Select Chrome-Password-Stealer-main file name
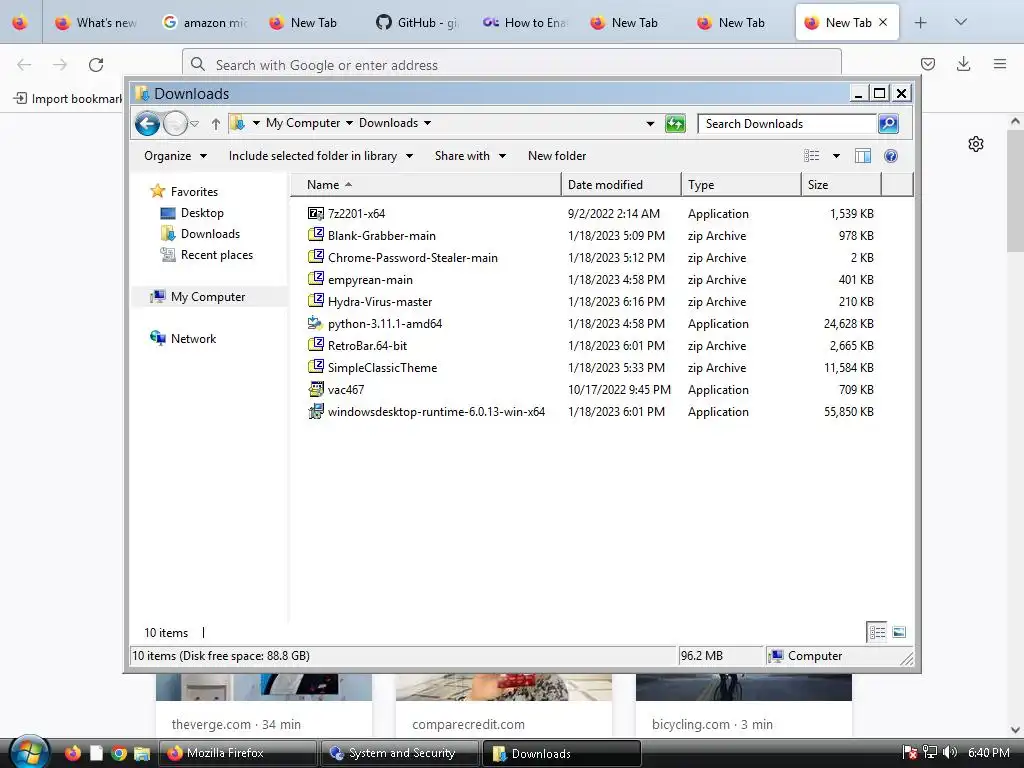This screenshot has width=1024, height=768. (413, 257)
